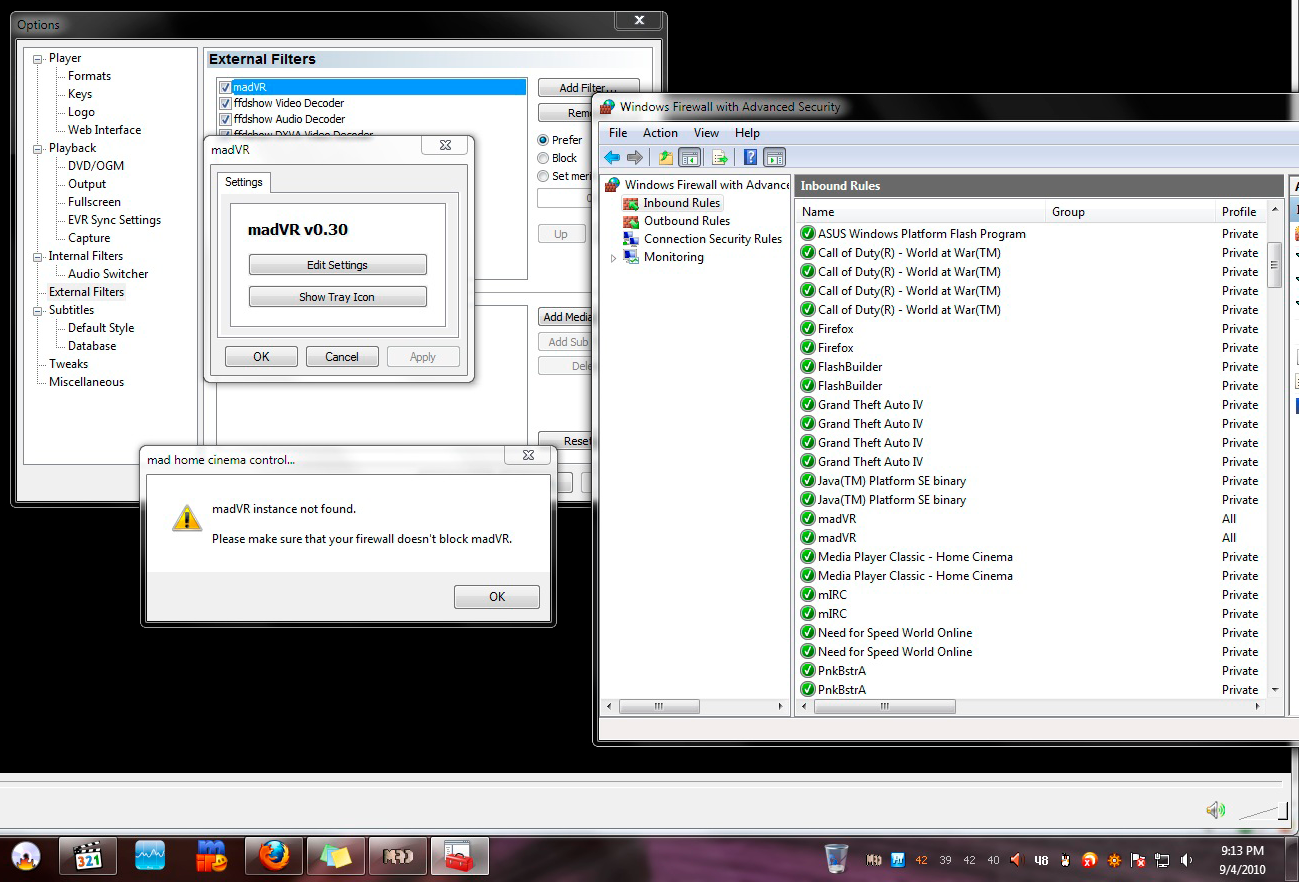
Task: Open the Action menu in firewall window
Action: coord(660,133)
